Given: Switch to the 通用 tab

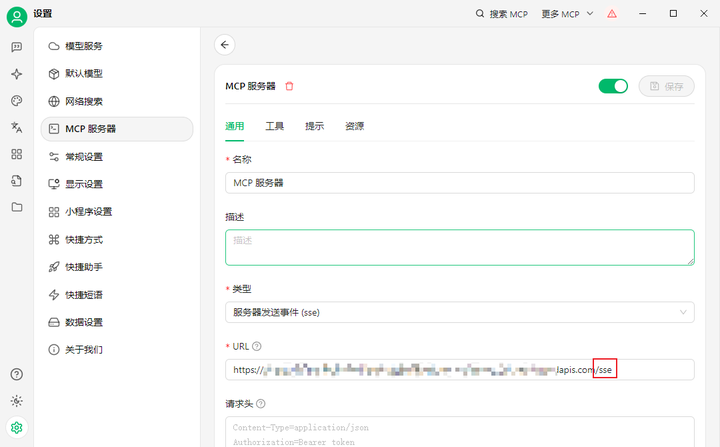Looking at the screenshot, I should [235, 126].
